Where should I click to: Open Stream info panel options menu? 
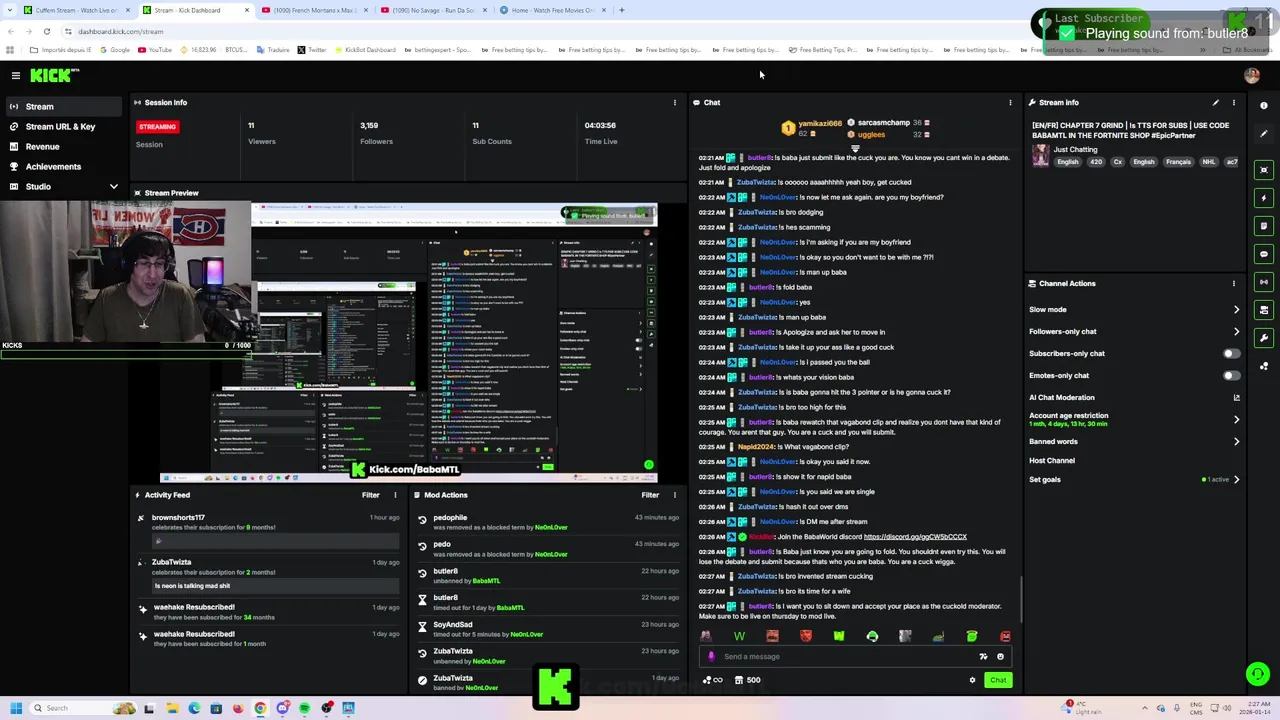tap(1233, 102)
